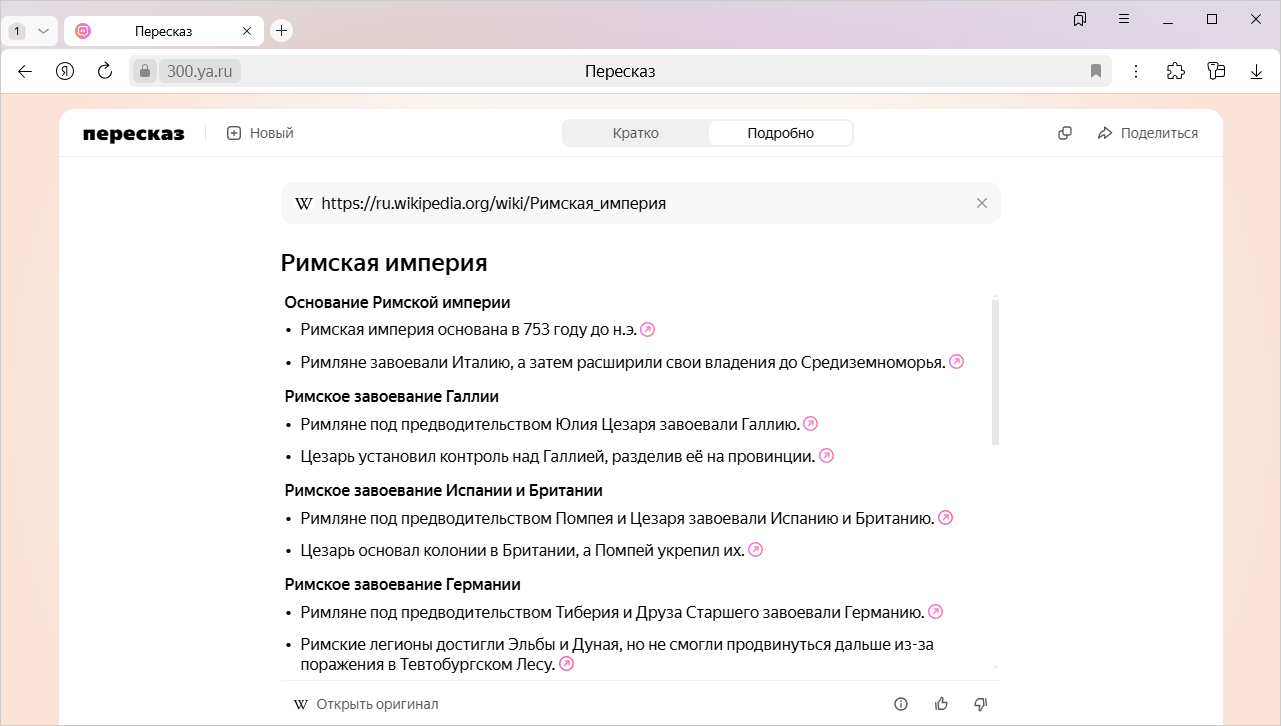Click the summary list vertical scrollbar
The width and height of the screenshot is (1281, 726).
pyautogui.click(x=995, y=372)
